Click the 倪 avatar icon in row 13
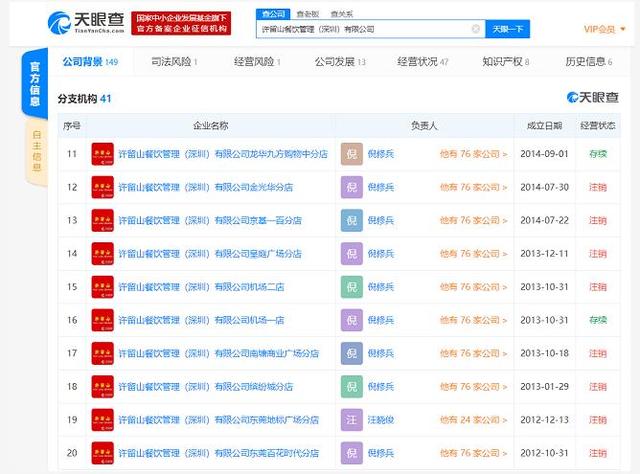Image resolution: width=640 pixels, height=474 pixels. tap(352, 220)
